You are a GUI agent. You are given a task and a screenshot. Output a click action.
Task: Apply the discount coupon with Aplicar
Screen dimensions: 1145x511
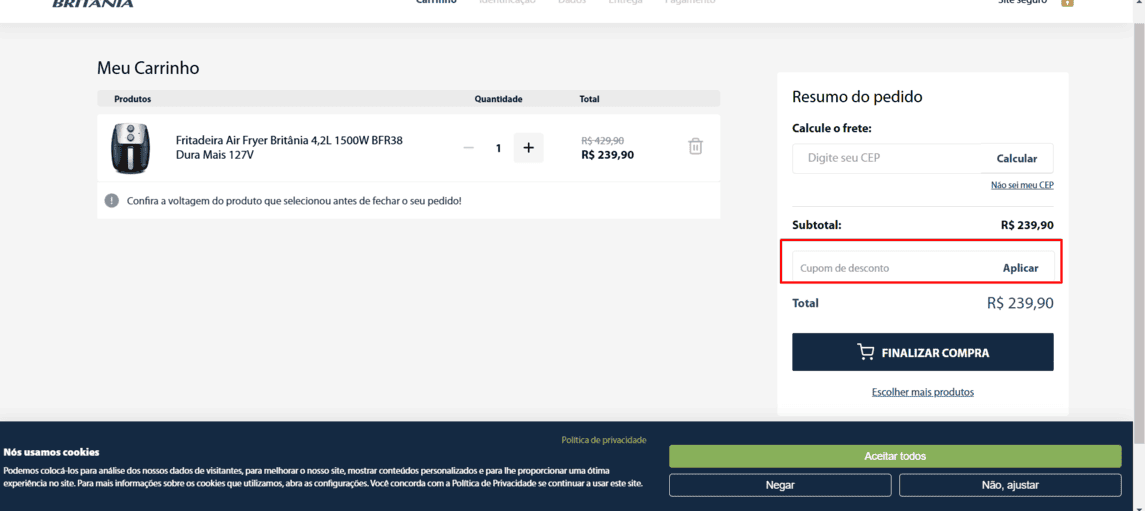tap(1020, 268)
